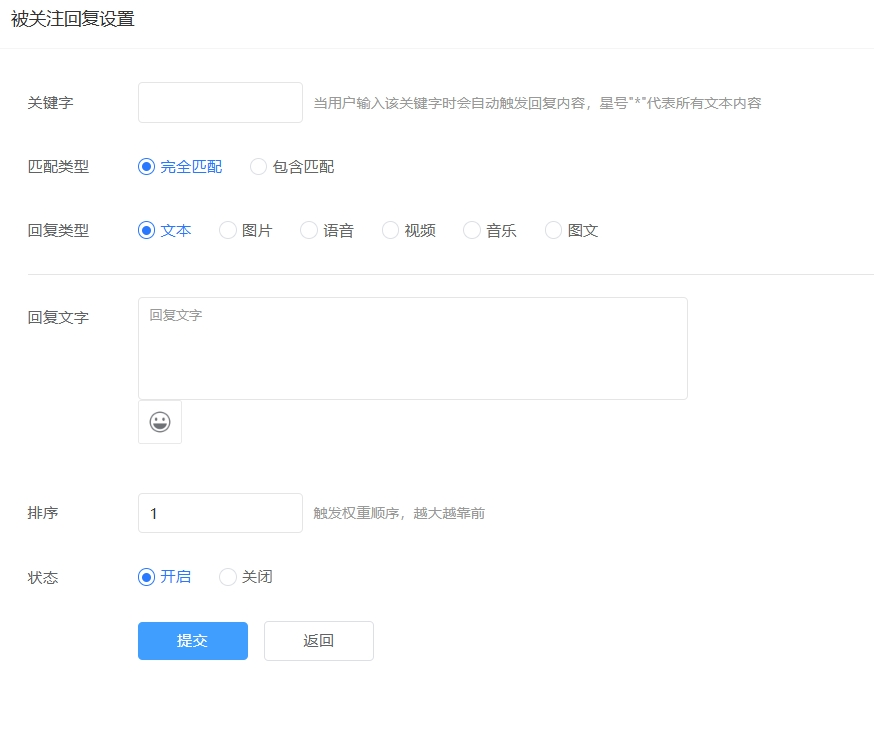This screenshot has width=874, height=735.
Task: Click the 回复文字 reply text area
Action: click(x=412, y=347)
